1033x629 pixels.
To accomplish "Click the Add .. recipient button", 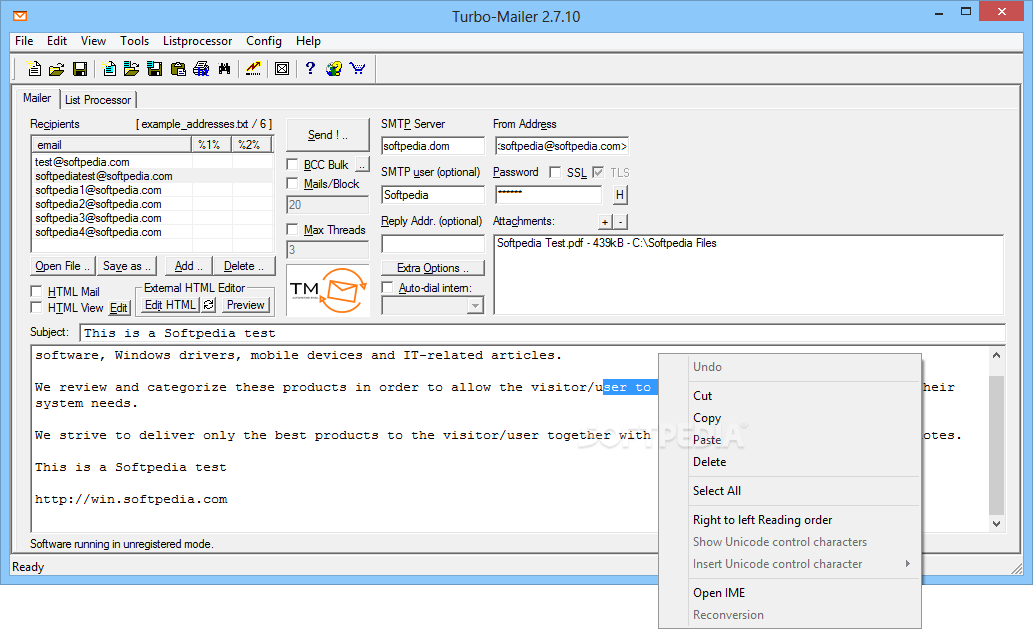I will point(188,266).
